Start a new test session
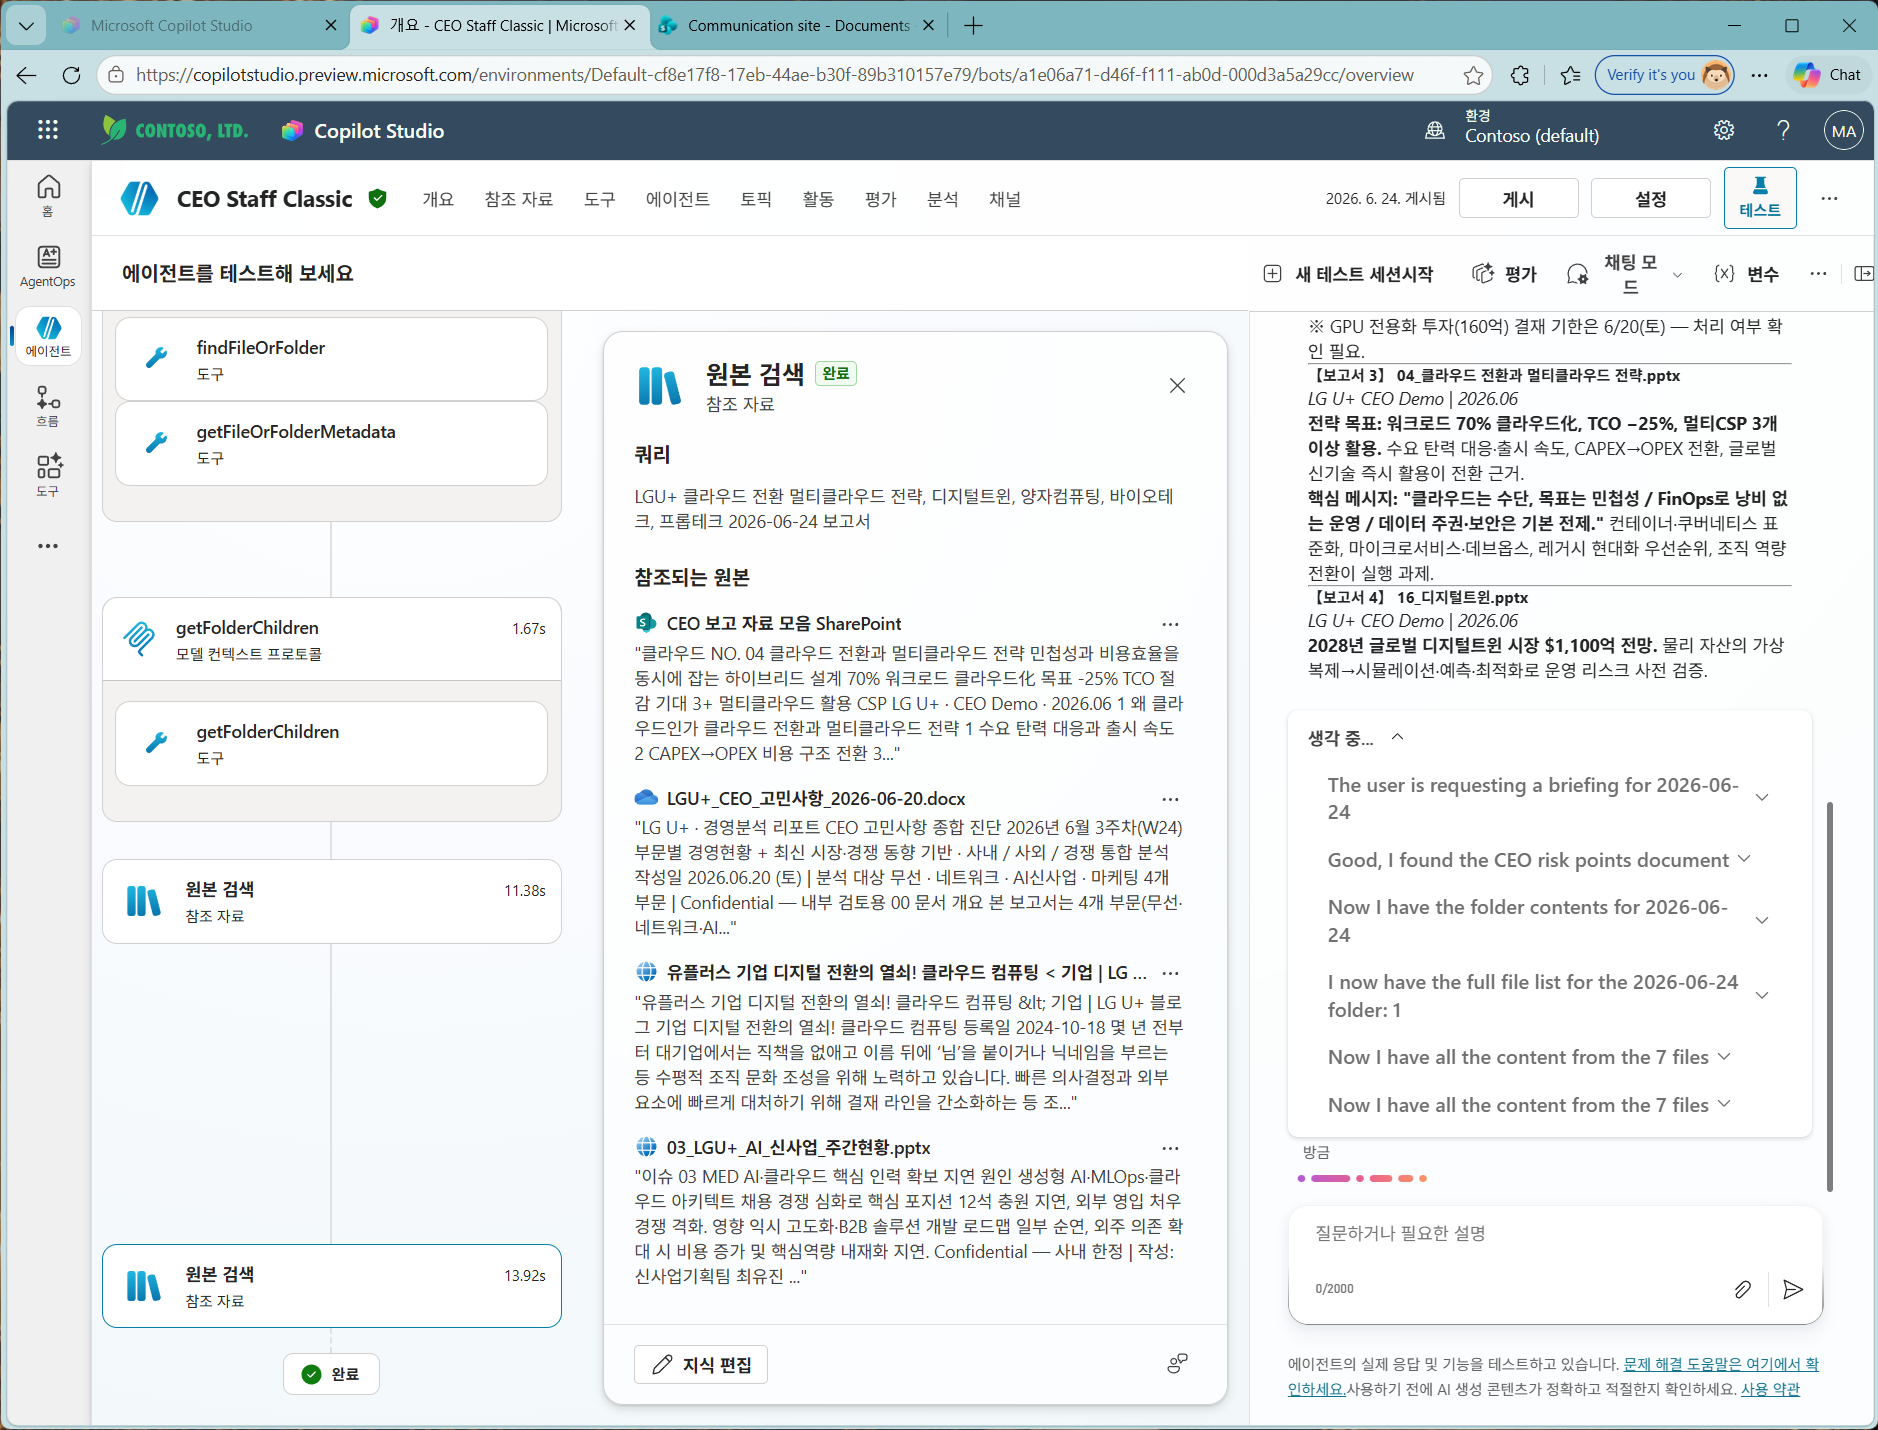Viewport: 1878px width, 1430px height. [x=1348, y=274]
